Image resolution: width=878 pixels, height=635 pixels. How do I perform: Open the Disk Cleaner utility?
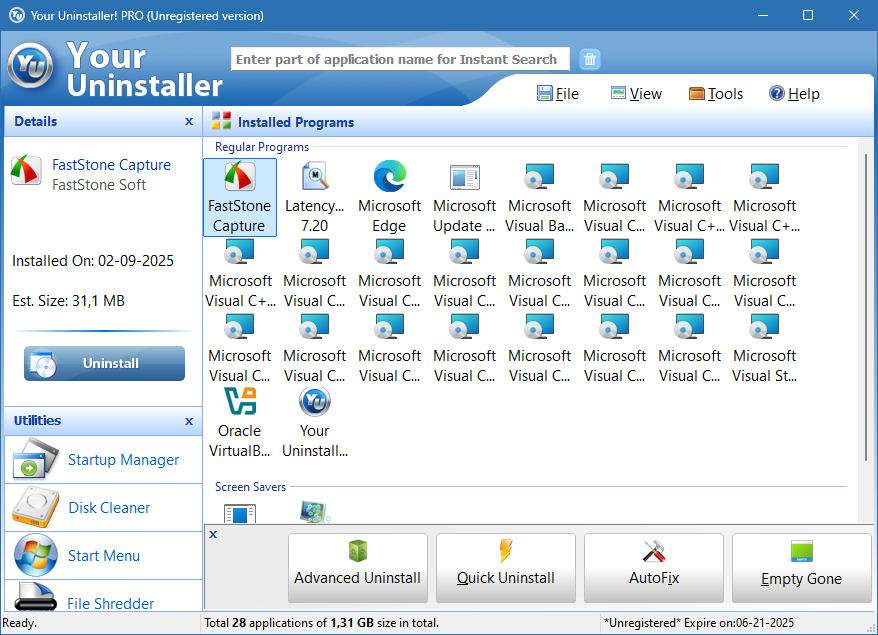click(x=103, y=508)
